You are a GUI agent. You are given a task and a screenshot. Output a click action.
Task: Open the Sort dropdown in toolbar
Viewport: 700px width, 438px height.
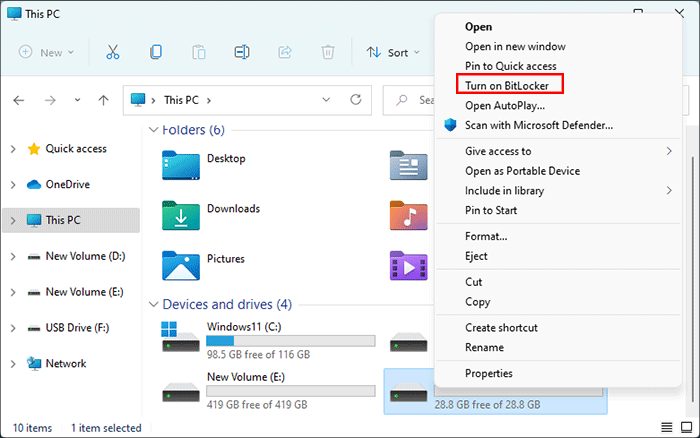point(393,53)
